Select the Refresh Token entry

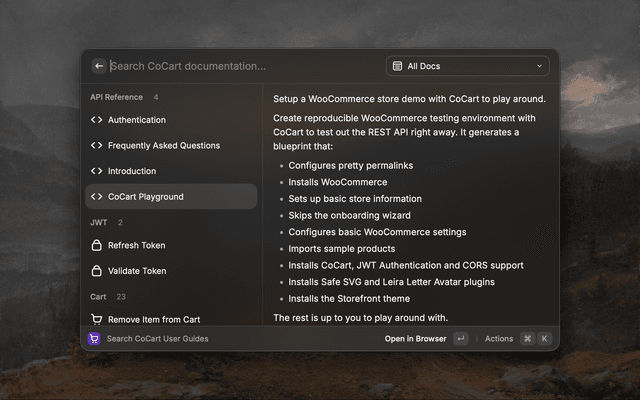tap(171, 245)
